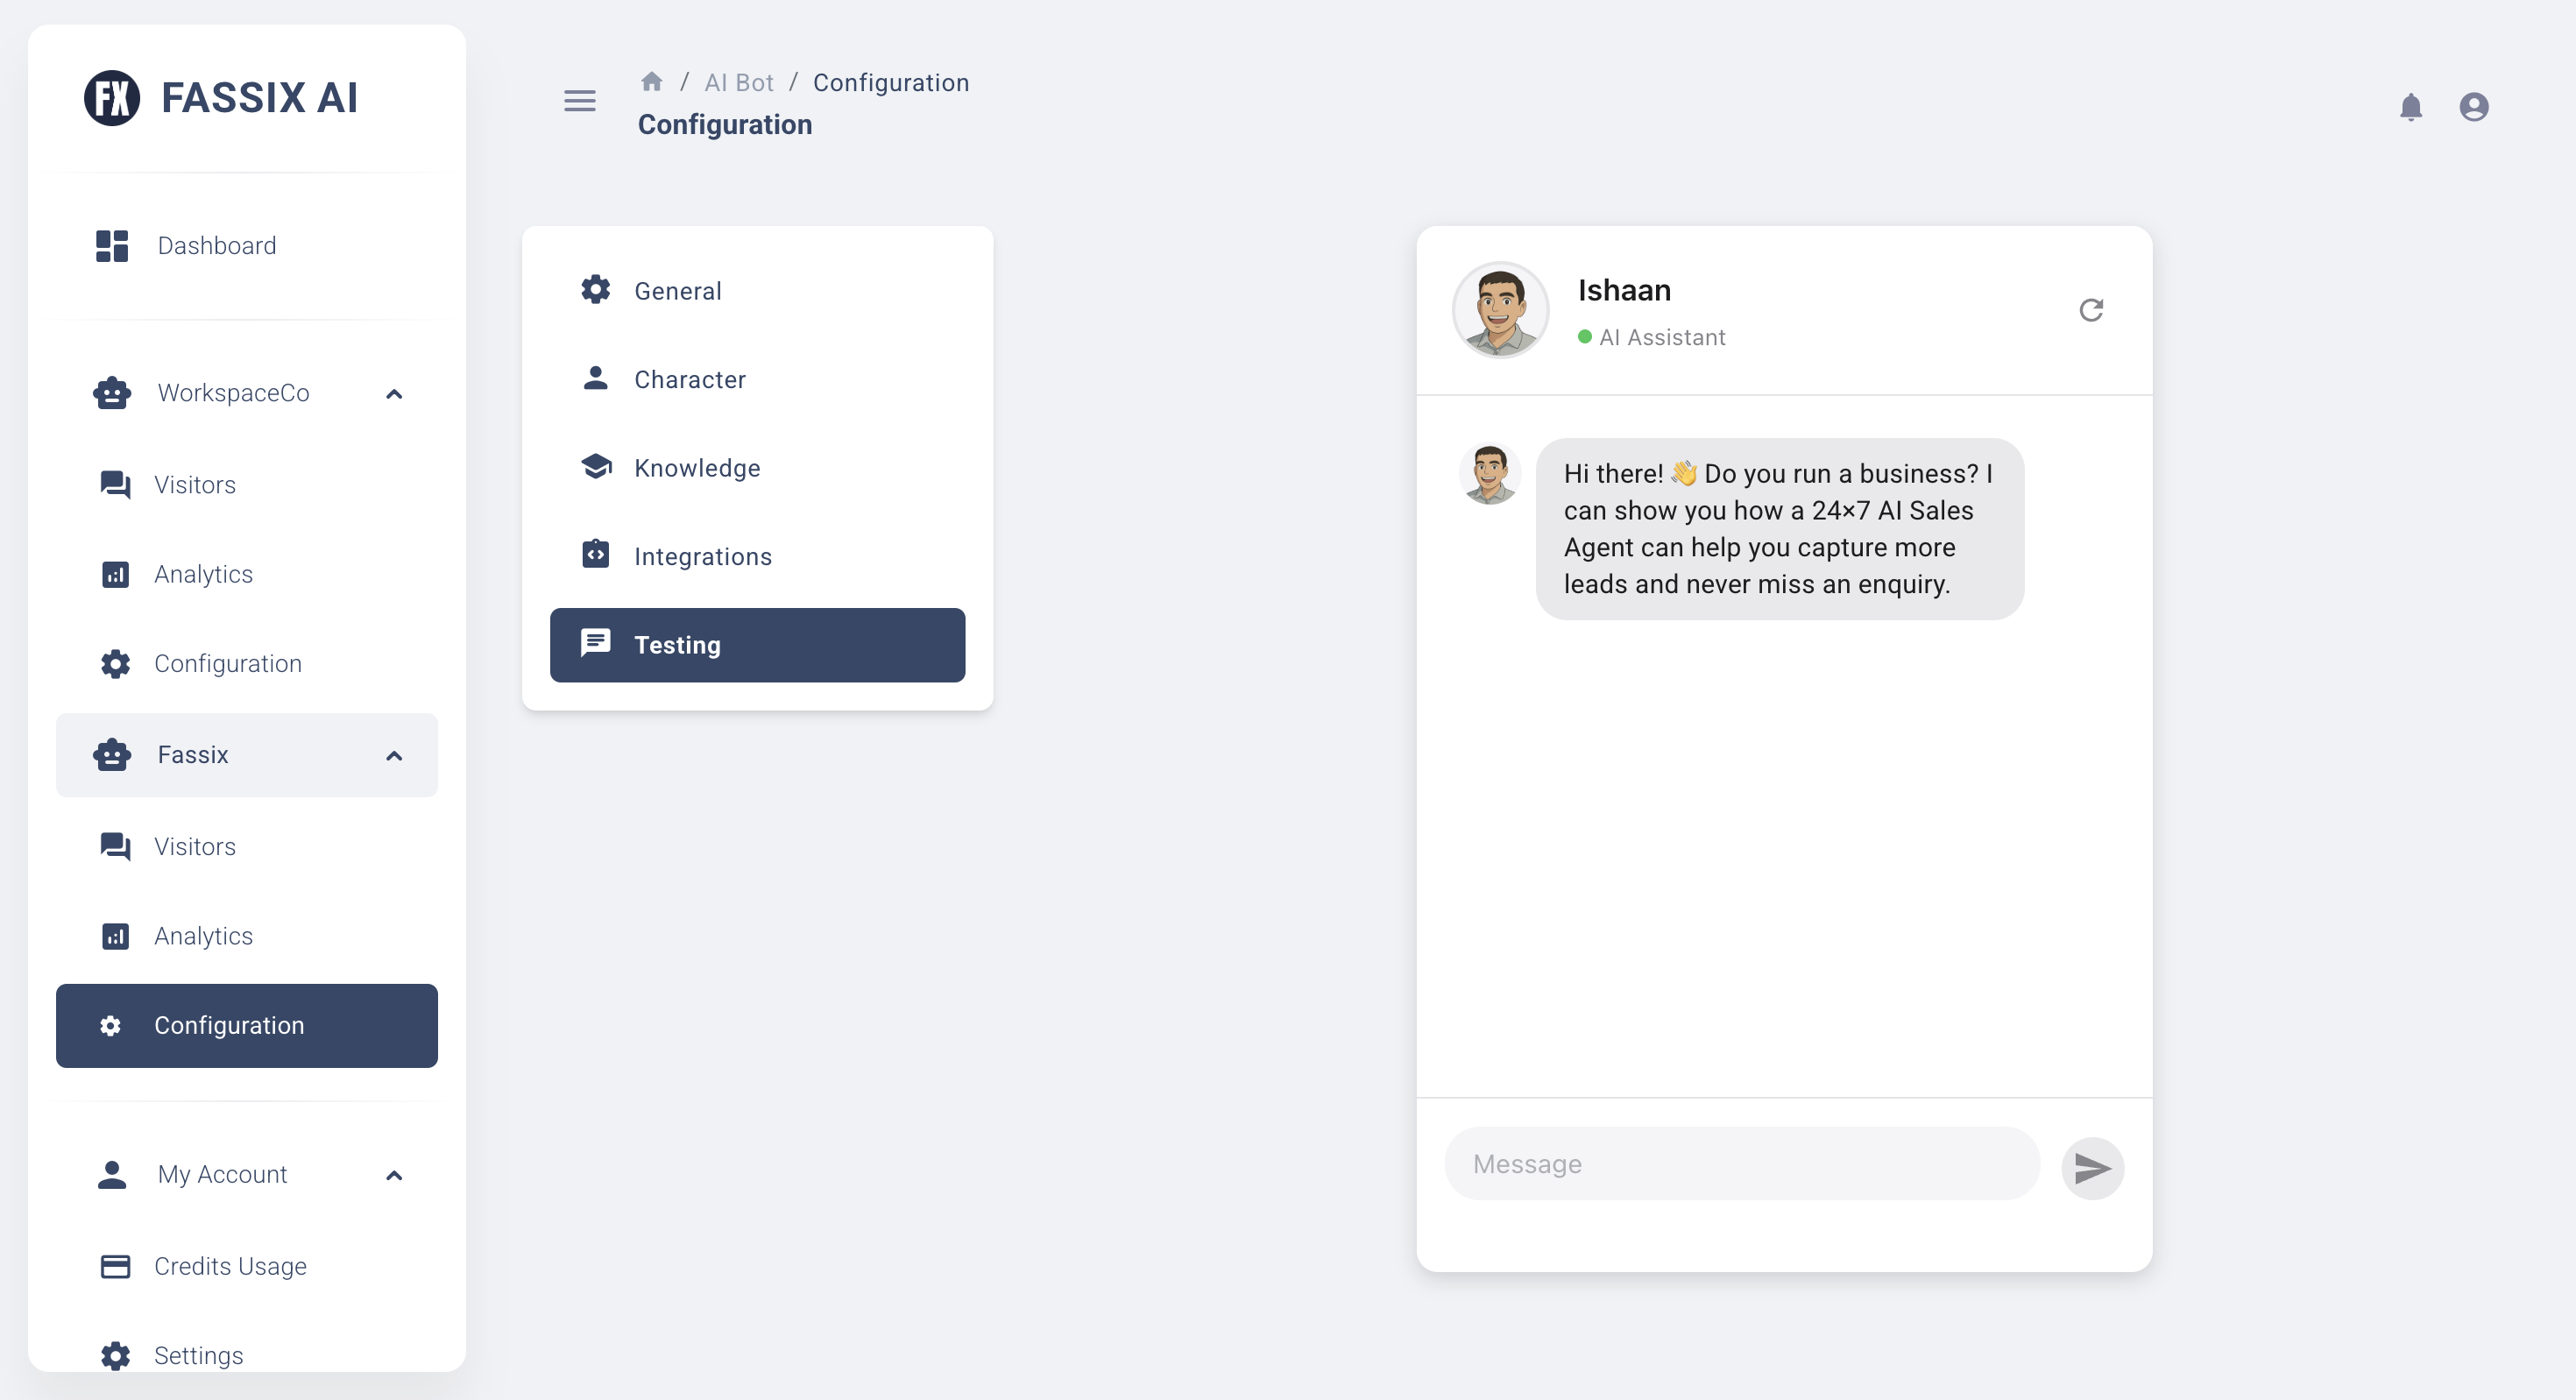Collapse the WorkspaceCo section

[394, 394]
